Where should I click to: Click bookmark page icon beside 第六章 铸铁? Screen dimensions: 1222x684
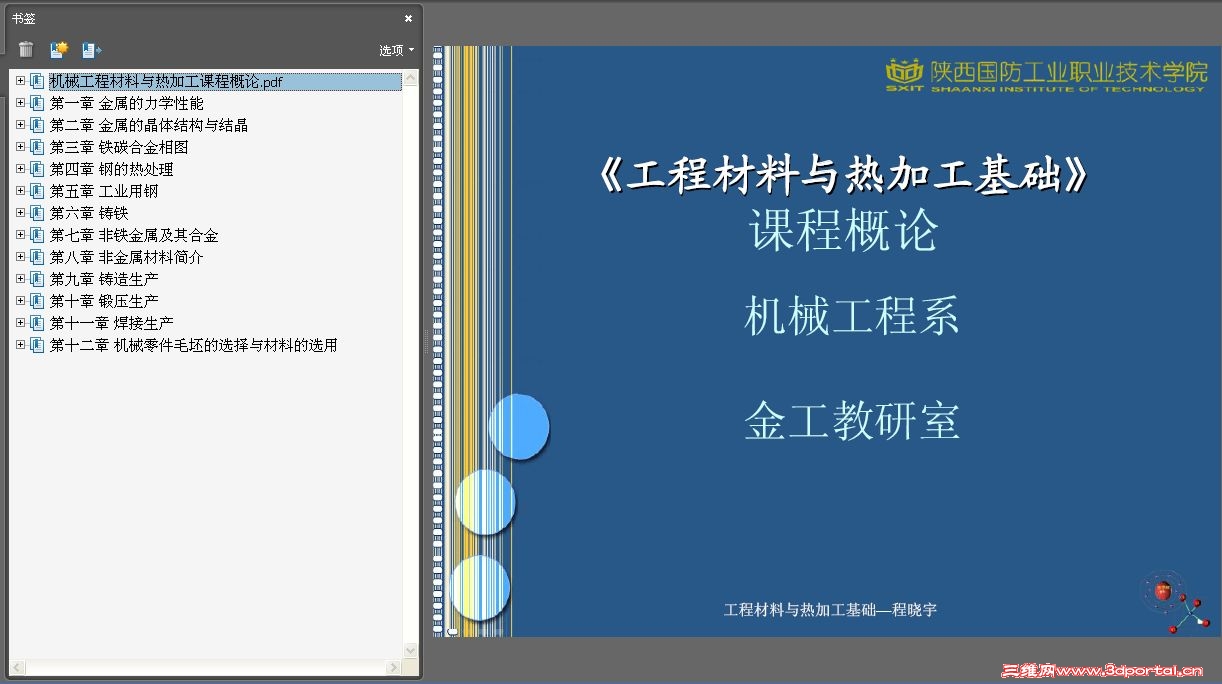click(37, 213)
